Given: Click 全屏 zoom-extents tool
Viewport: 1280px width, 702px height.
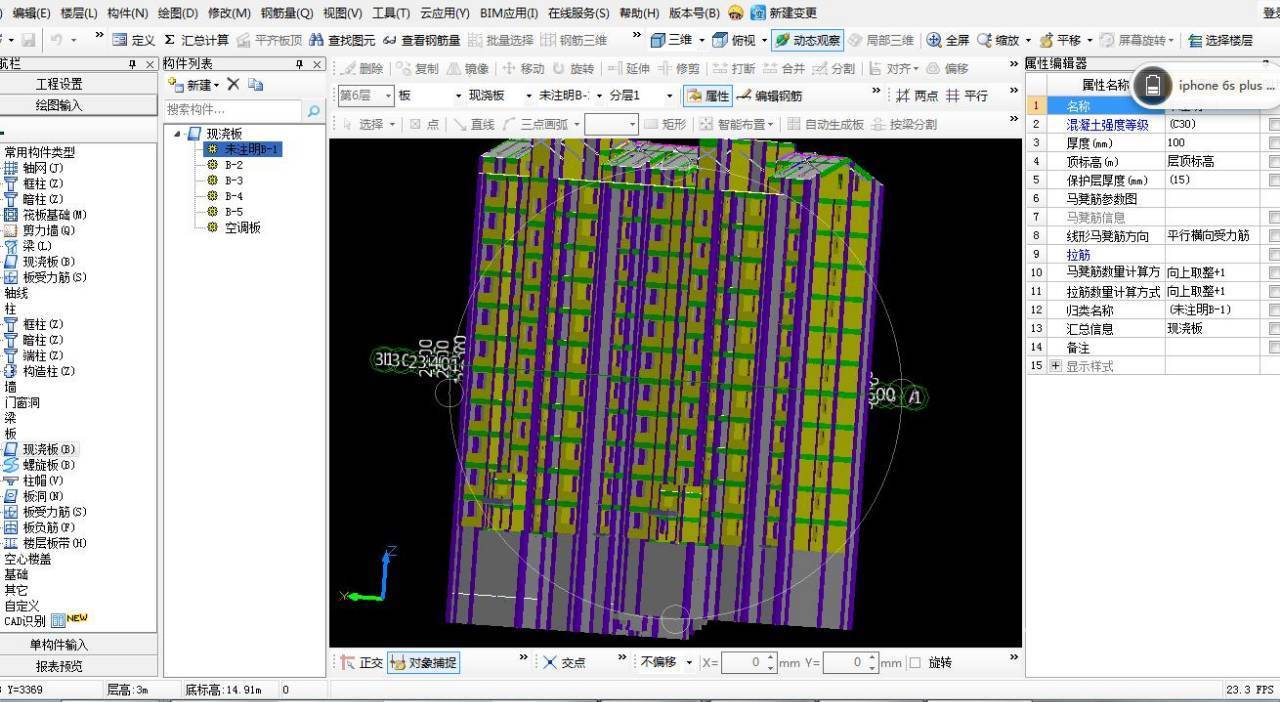Looking at the screenshot, I should (x=948, y=40).
